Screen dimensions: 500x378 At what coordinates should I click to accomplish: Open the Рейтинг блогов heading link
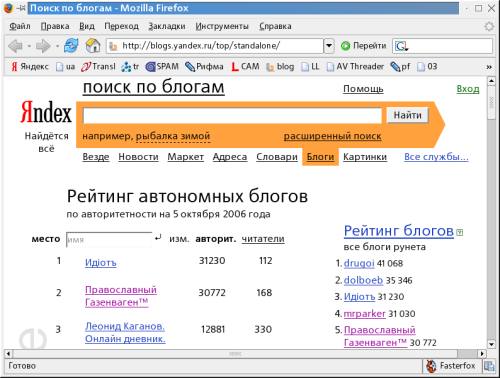coord(399,231)
